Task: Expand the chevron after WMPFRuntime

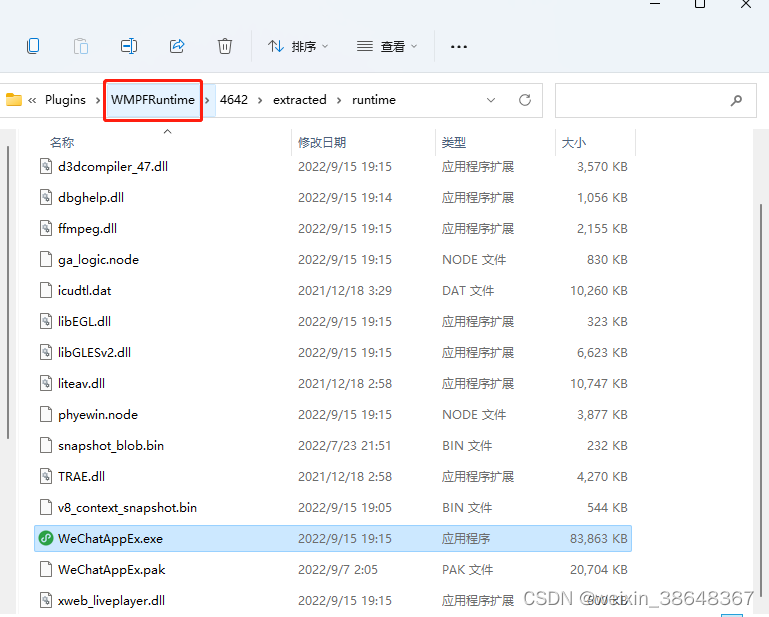Action: (x=207, y=100)
